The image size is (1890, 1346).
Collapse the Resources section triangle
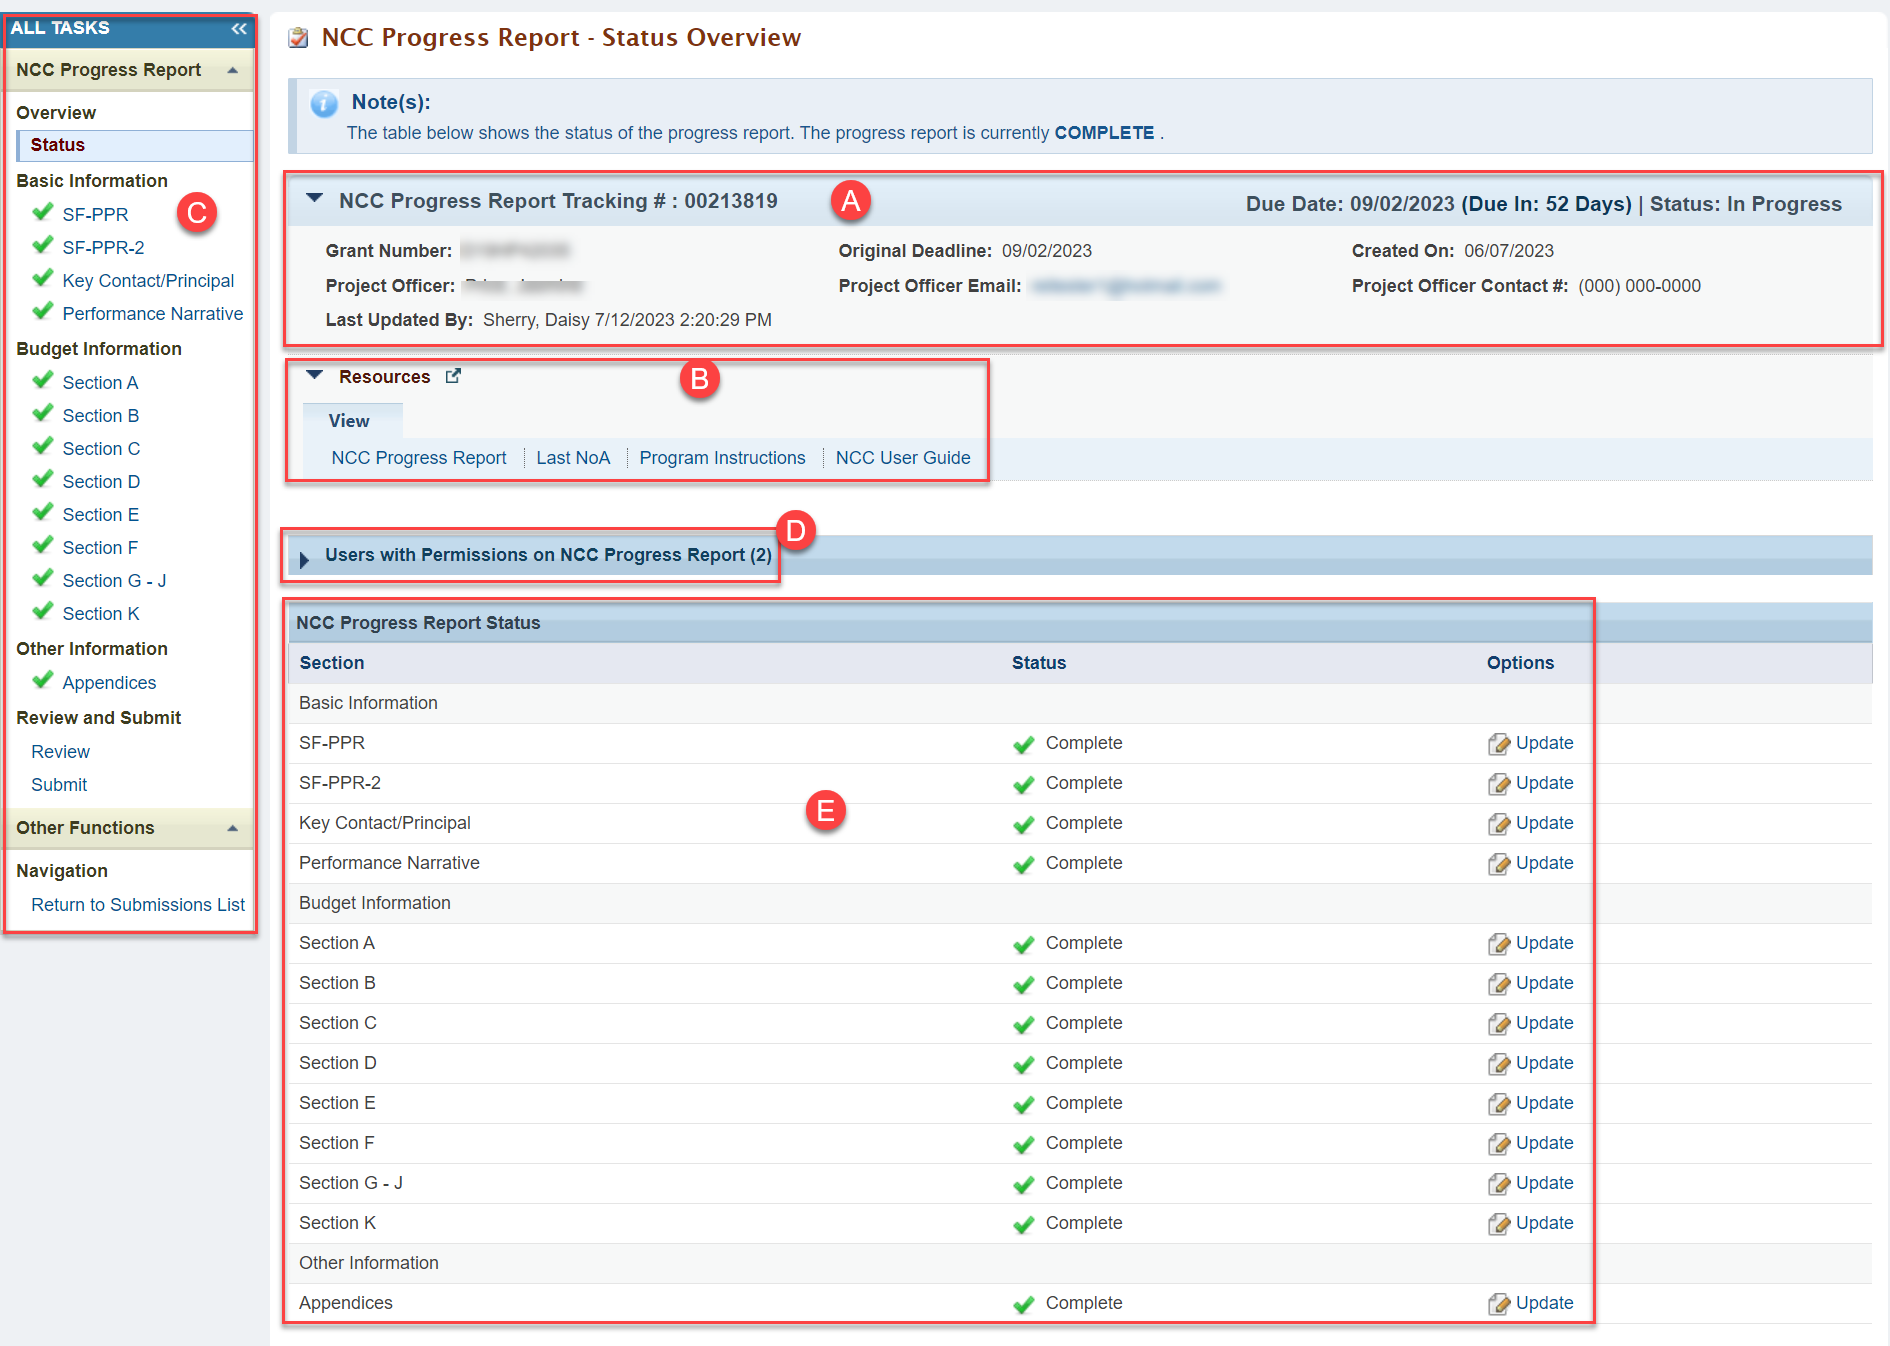[315, 376]
